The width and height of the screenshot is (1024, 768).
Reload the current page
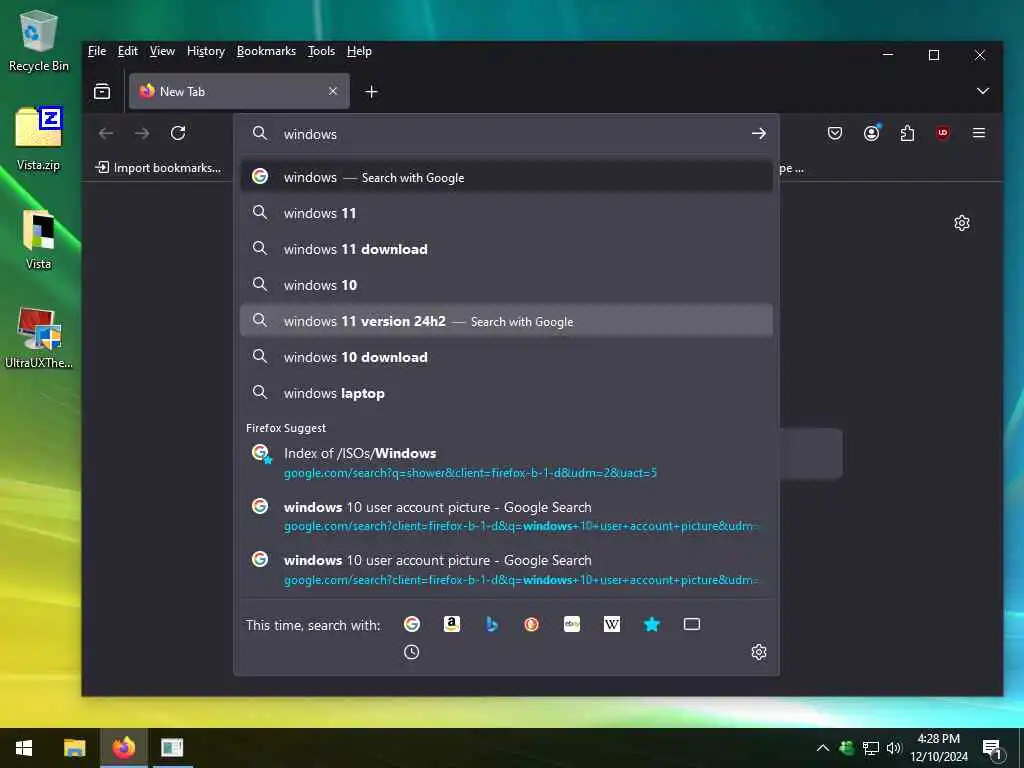coord(178,133)
